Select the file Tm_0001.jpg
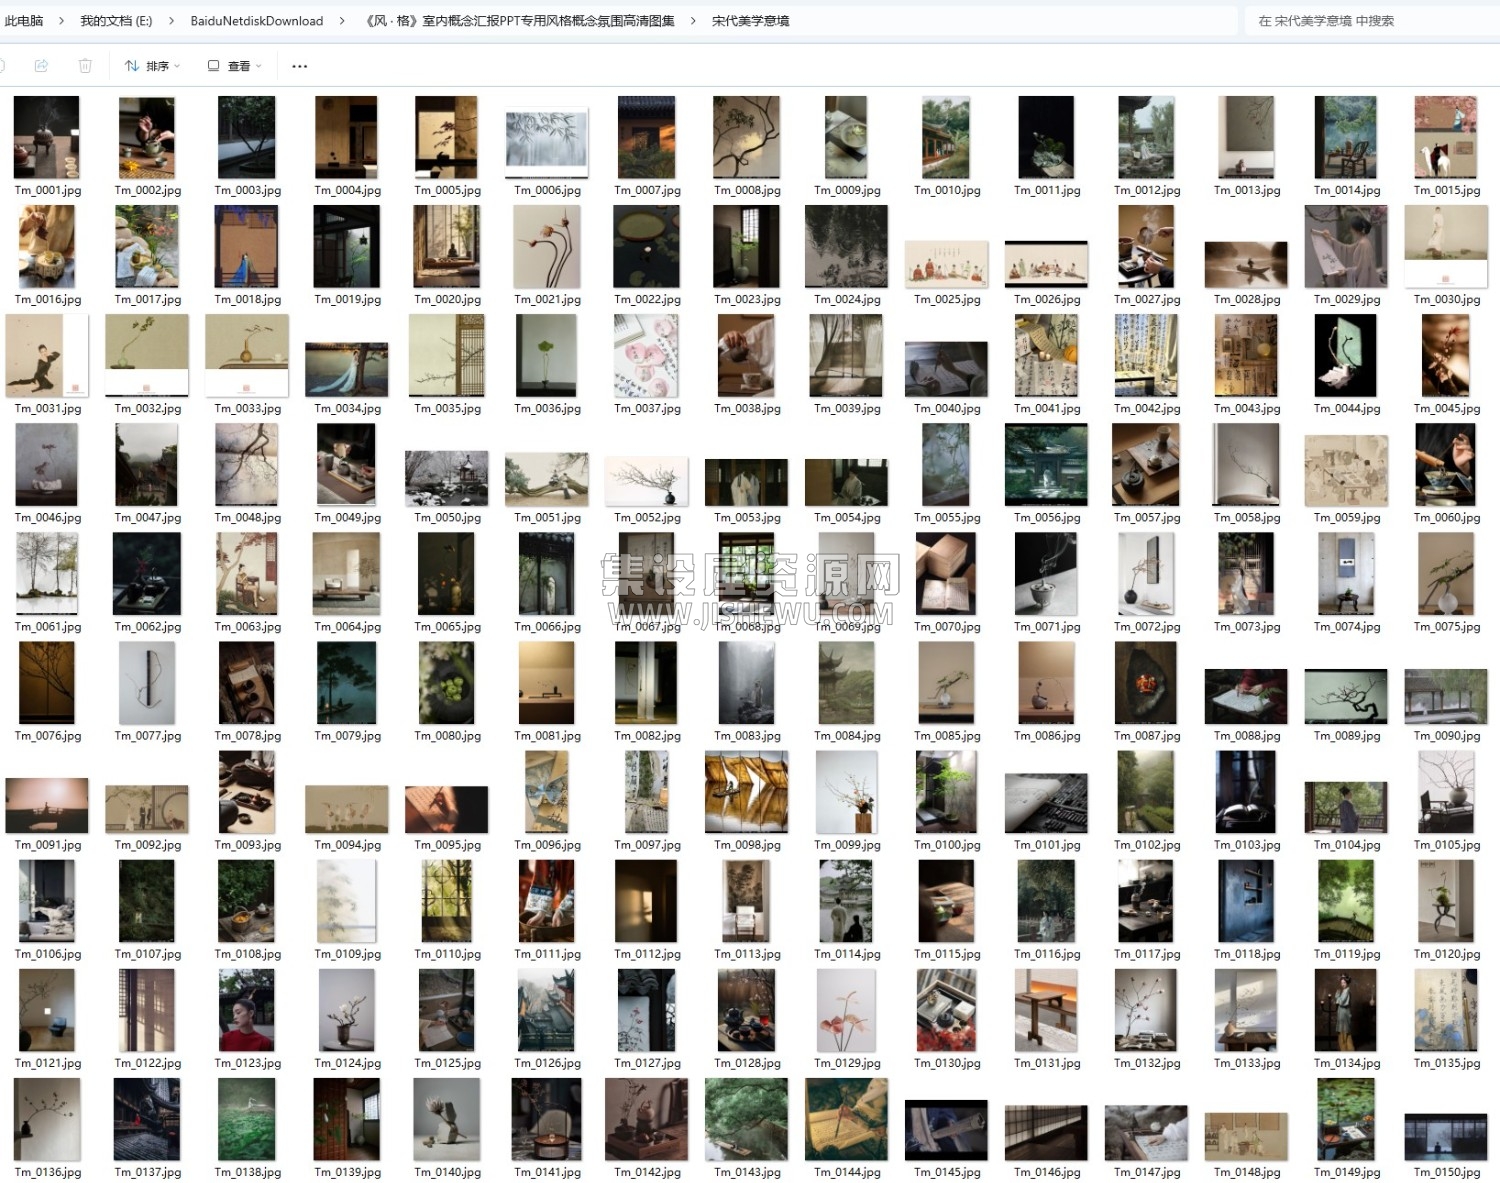1500x1183 pixels. (x=47, y=146)
